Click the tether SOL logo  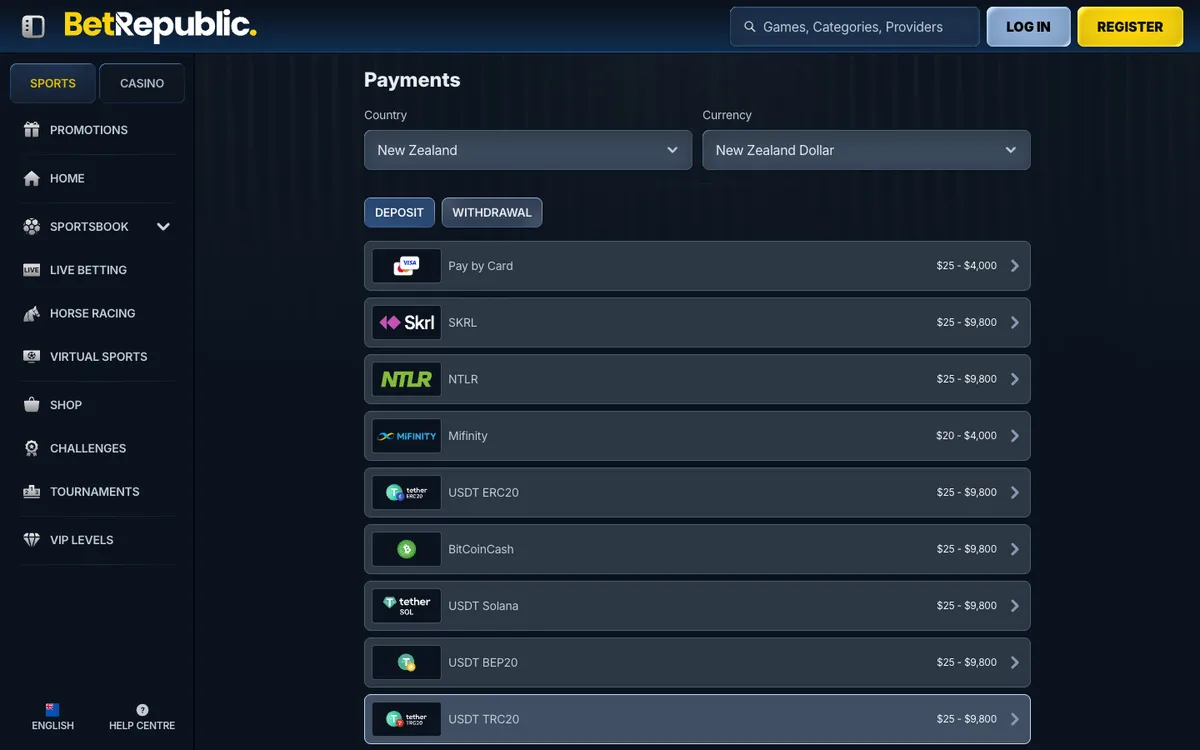coord(407,606)
